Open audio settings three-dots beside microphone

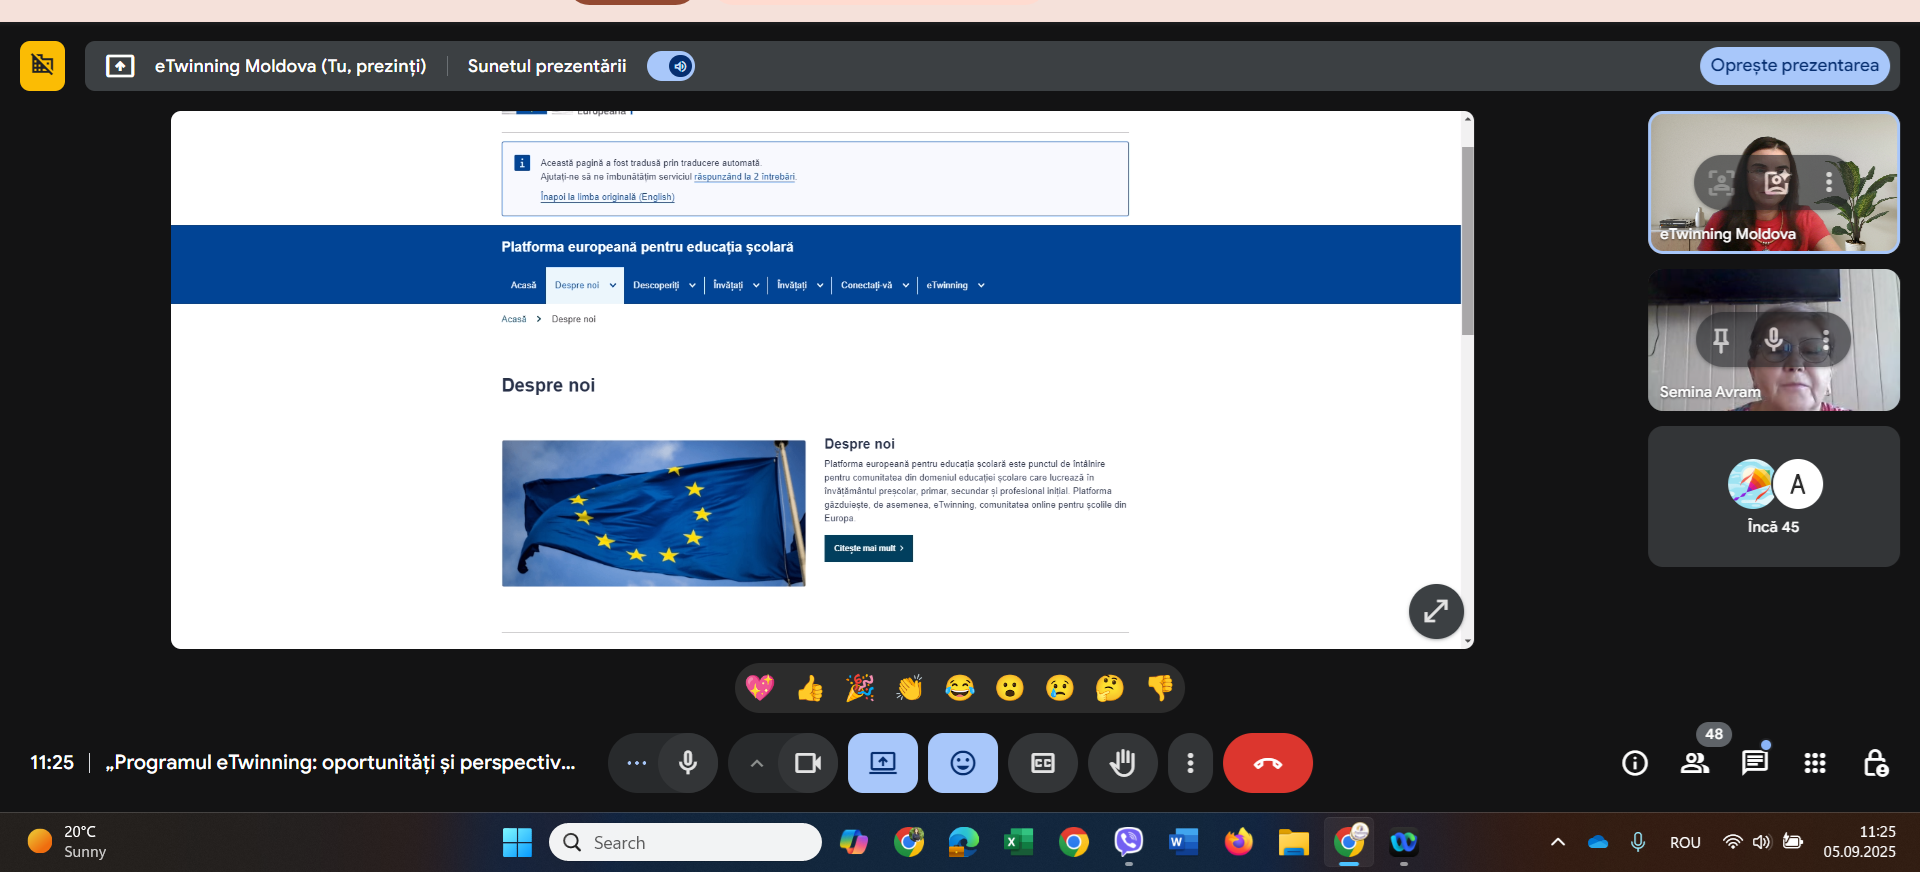click(x=636, y=763)
